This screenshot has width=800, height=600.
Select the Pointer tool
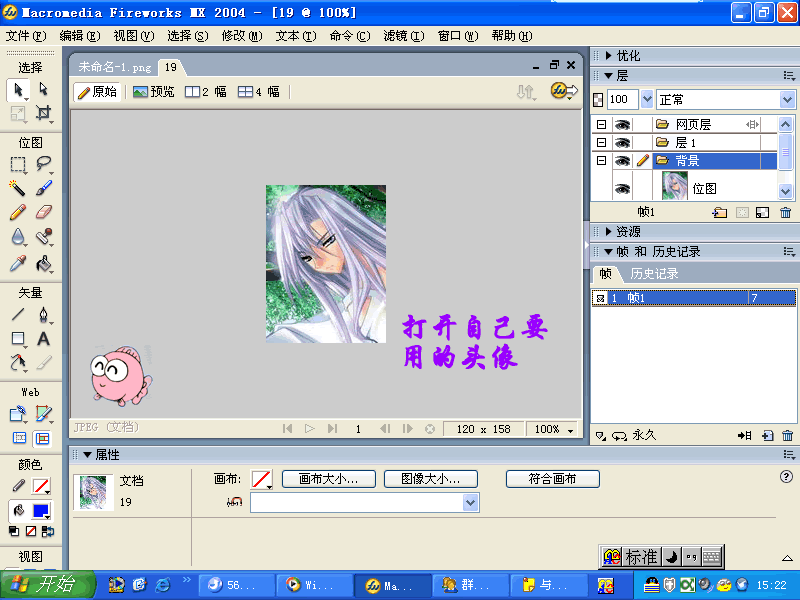(18, 90)
